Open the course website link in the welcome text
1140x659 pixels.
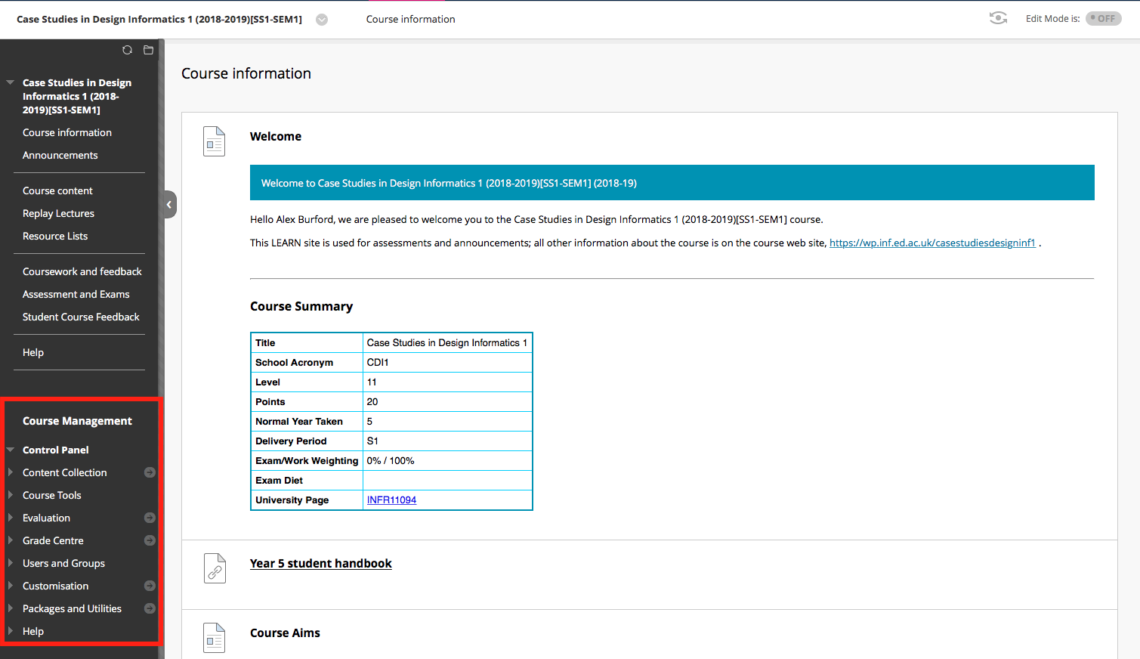932,242
